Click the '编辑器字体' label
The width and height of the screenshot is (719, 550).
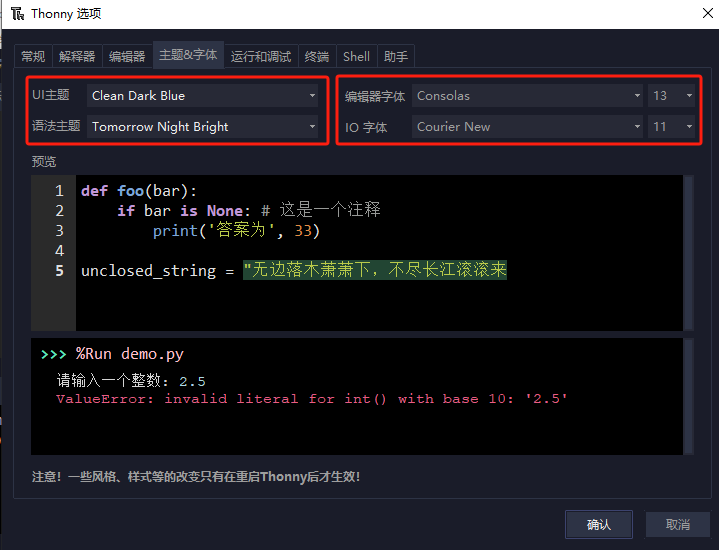coord(375,96)
